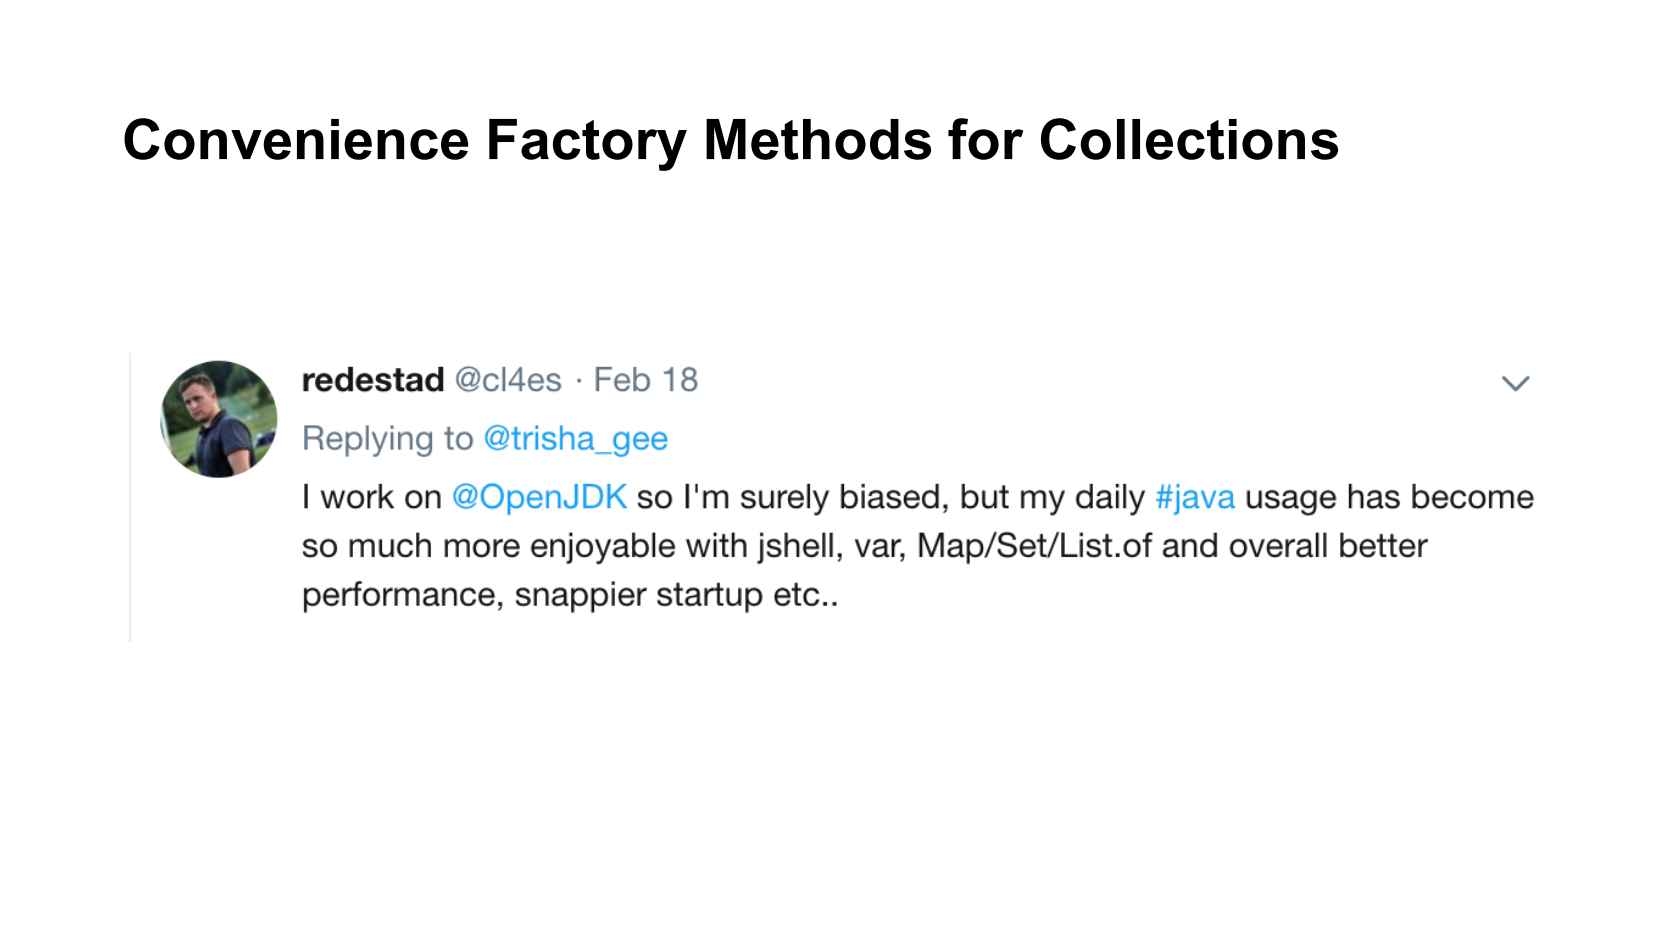
Task: Open @trisha_gee's profile link
Action: [x=576, y=438]
